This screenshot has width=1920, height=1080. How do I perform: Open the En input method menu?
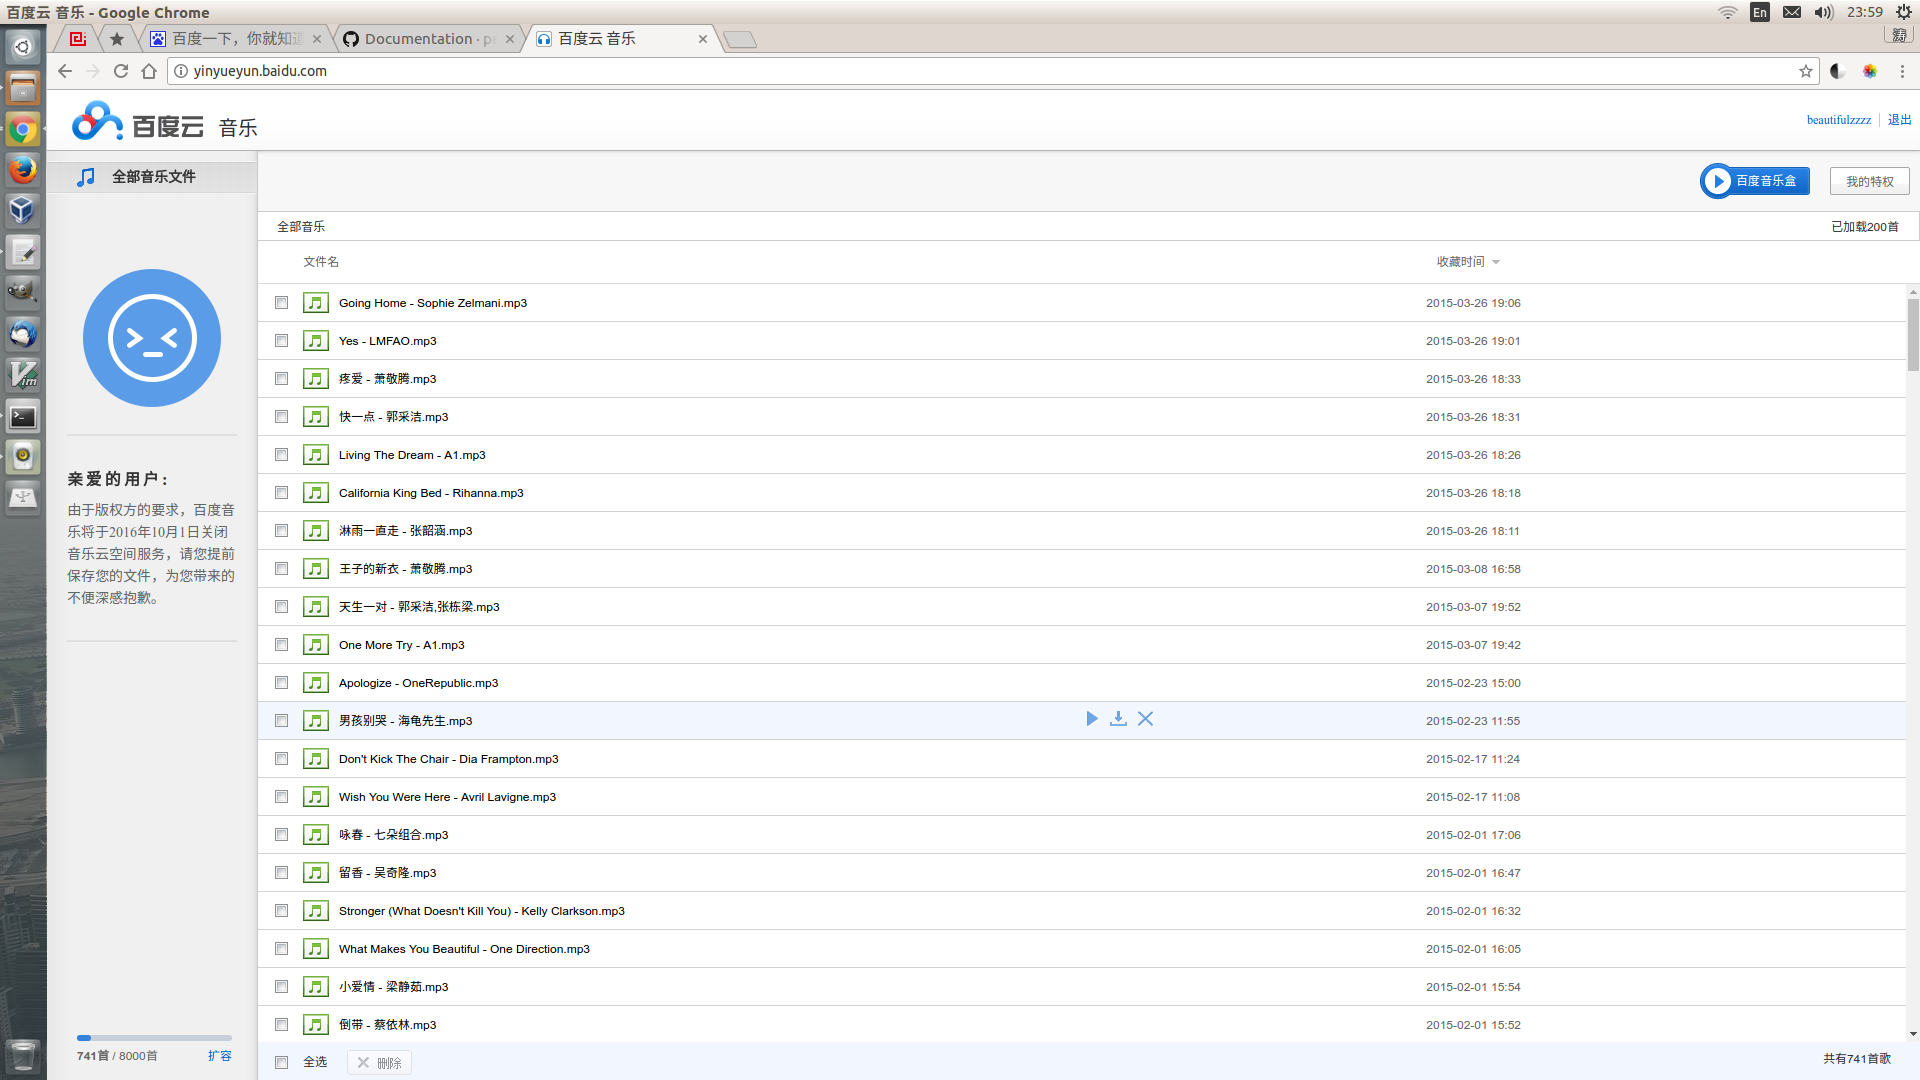pyautogui.click(x=1760, y=12)
